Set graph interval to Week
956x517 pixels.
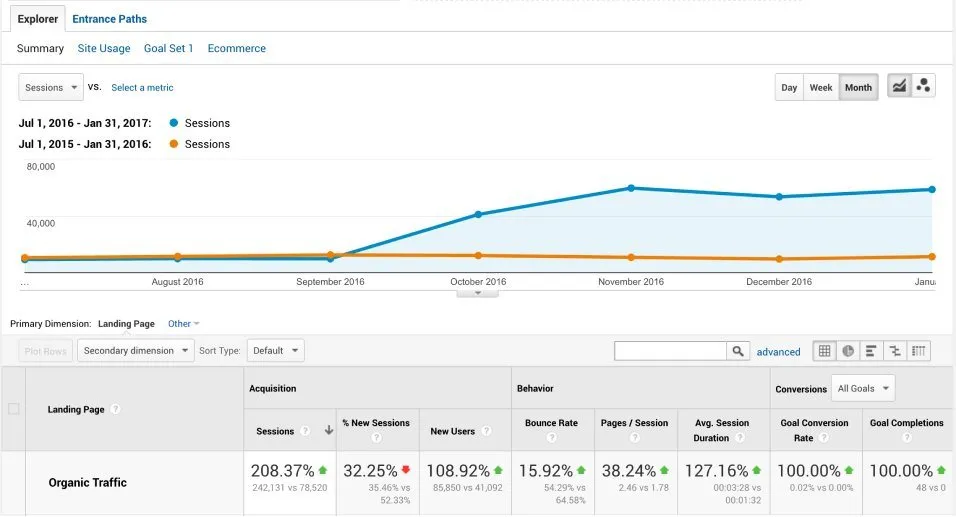(821, 87)
